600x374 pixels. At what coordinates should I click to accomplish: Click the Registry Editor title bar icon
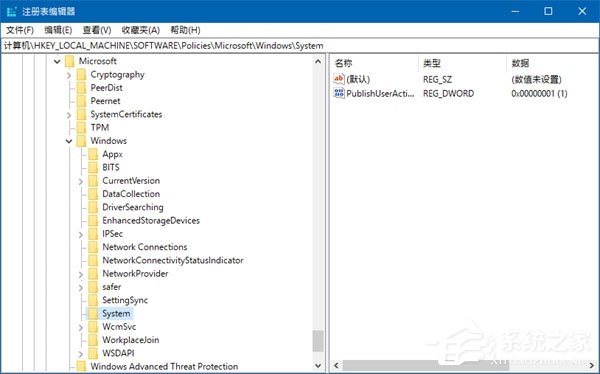coord(11,11)
